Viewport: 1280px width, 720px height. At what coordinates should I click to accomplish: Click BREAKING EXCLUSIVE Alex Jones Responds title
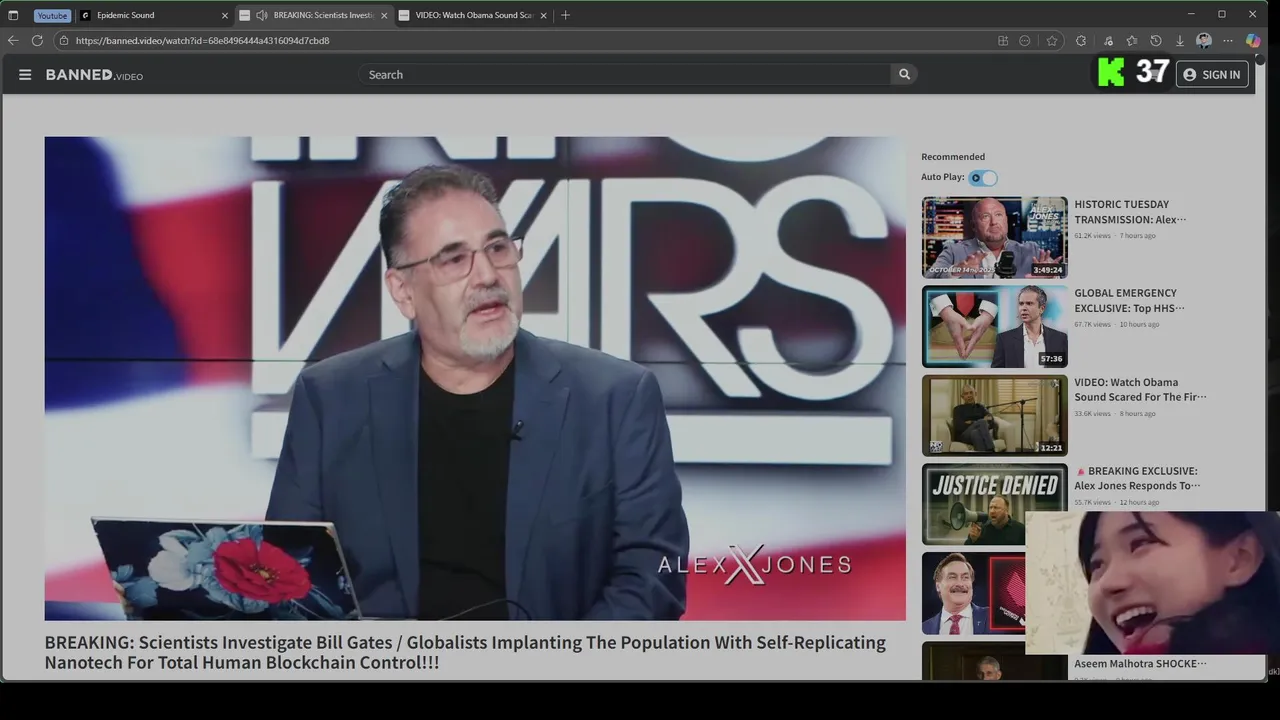coord(1137,479)
